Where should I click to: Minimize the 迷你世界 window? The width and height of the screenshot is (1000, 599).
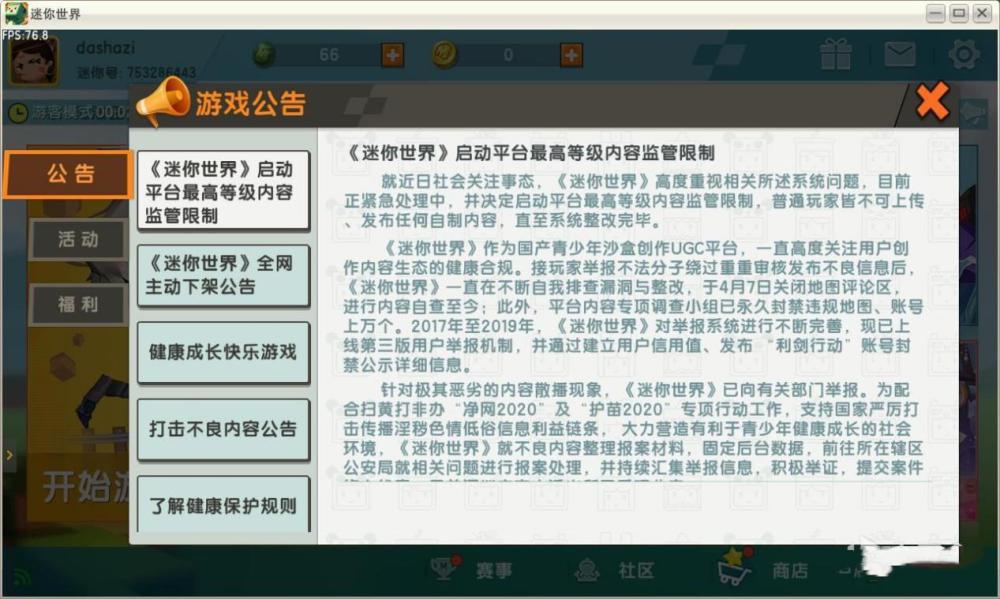click(936, 13)
